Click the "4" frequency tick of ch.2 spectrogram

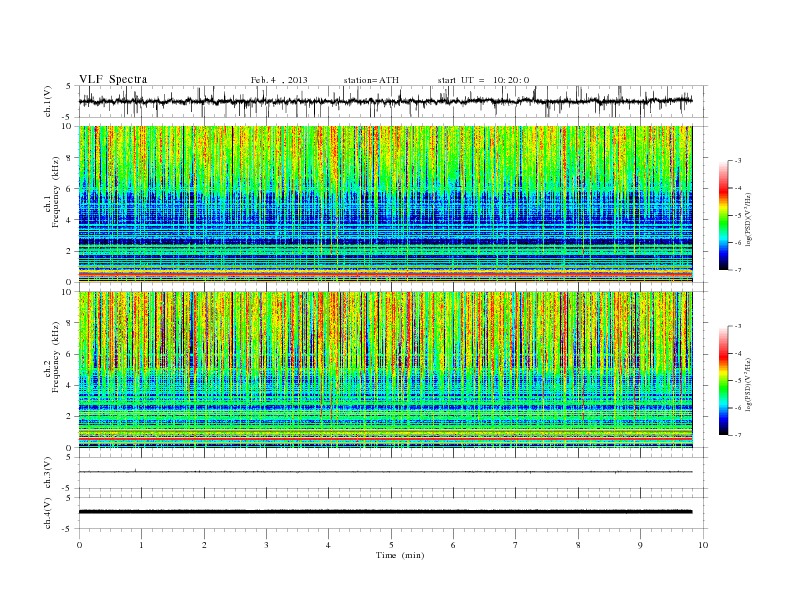click(70, 386)
